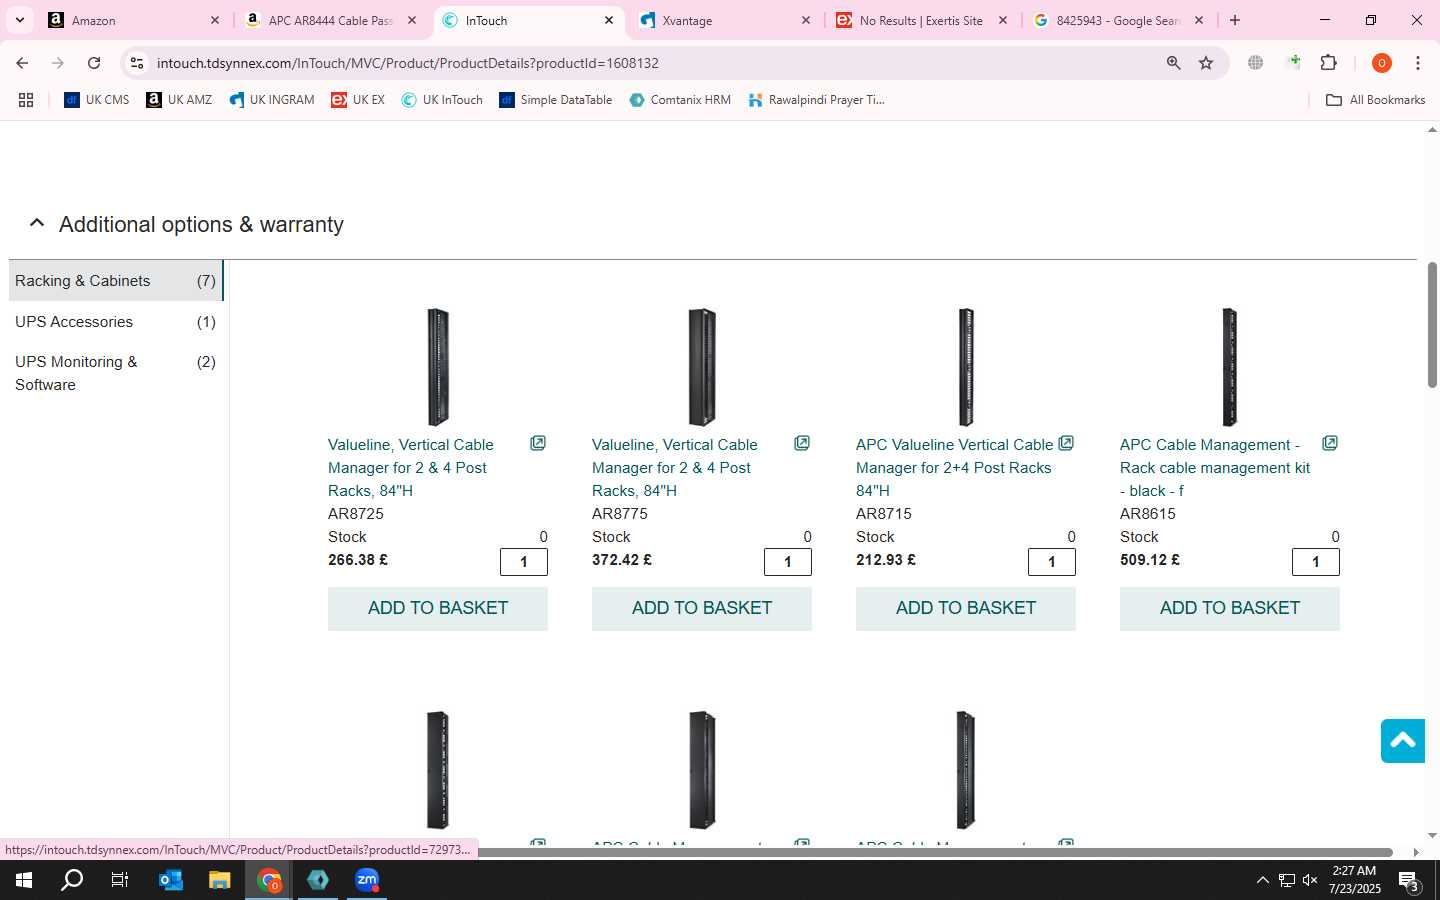Open the UK INGRAM bookmark
This screenshot has height=900, width=1440.
(272, 100)
